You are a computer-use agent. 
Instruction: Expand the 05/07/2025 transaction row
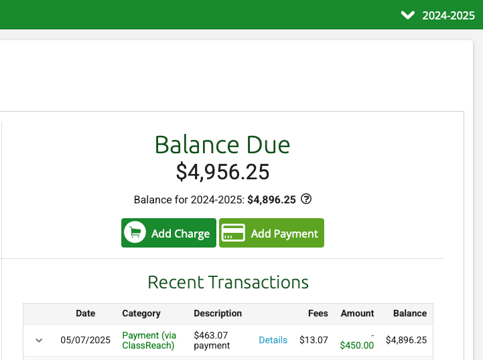point(39,340)
